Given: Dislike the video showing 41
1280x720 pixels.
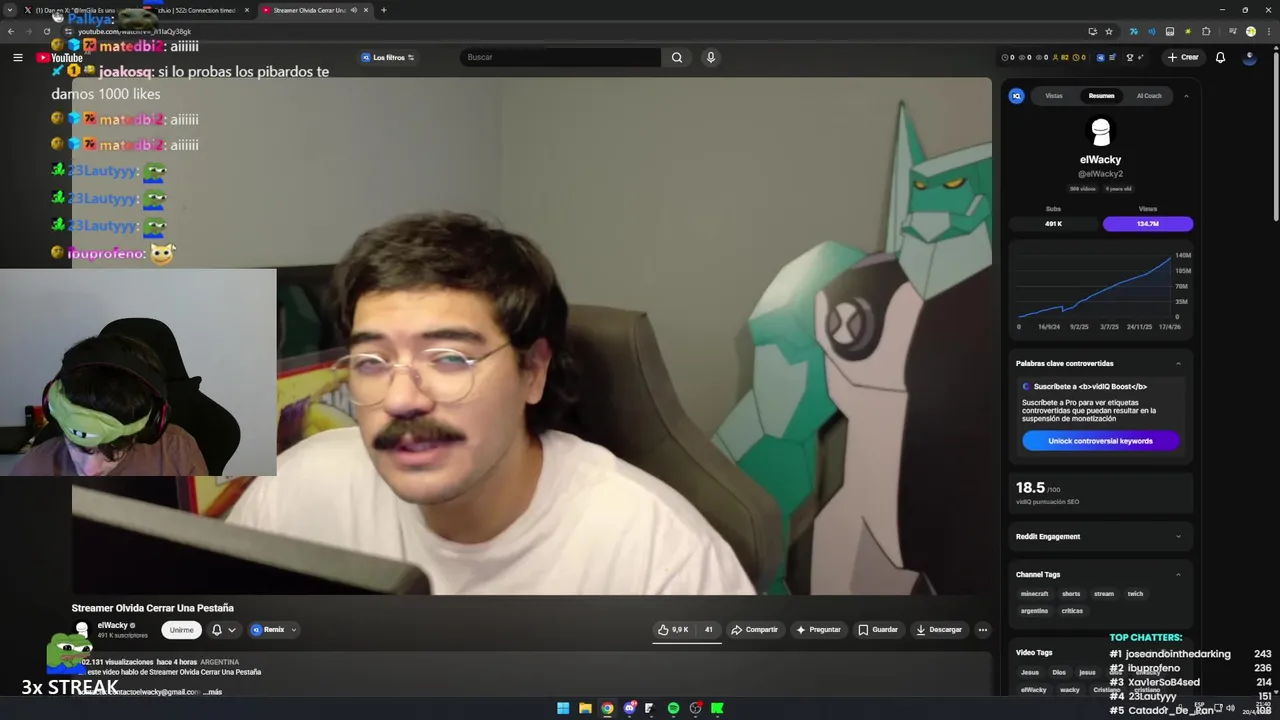Looking at the screenshot, I should 709,630.
